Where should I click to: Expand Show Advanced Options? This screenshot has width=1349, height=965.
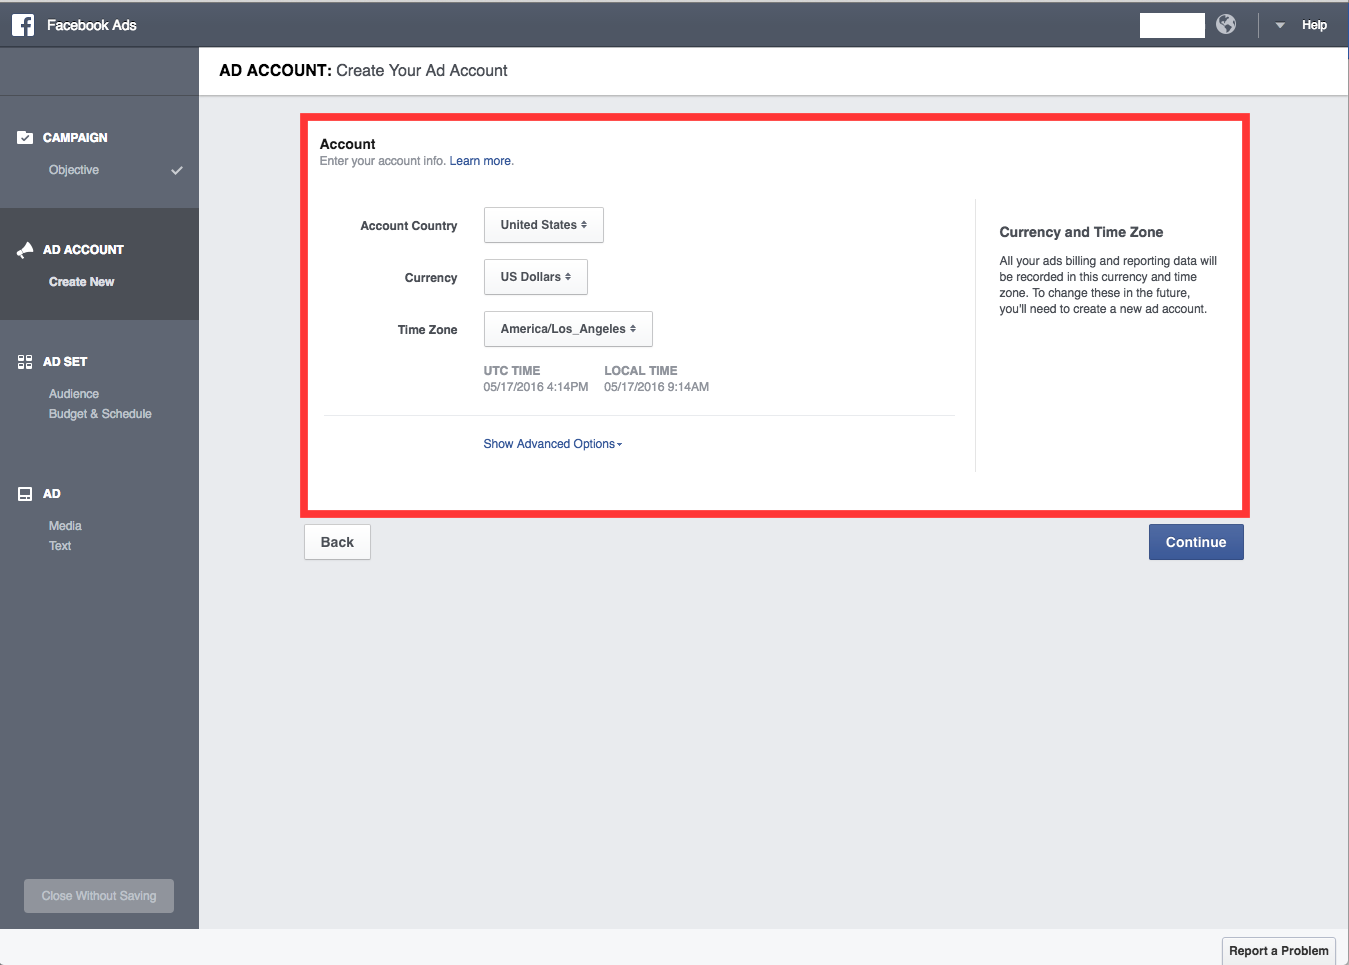[552, 444]
